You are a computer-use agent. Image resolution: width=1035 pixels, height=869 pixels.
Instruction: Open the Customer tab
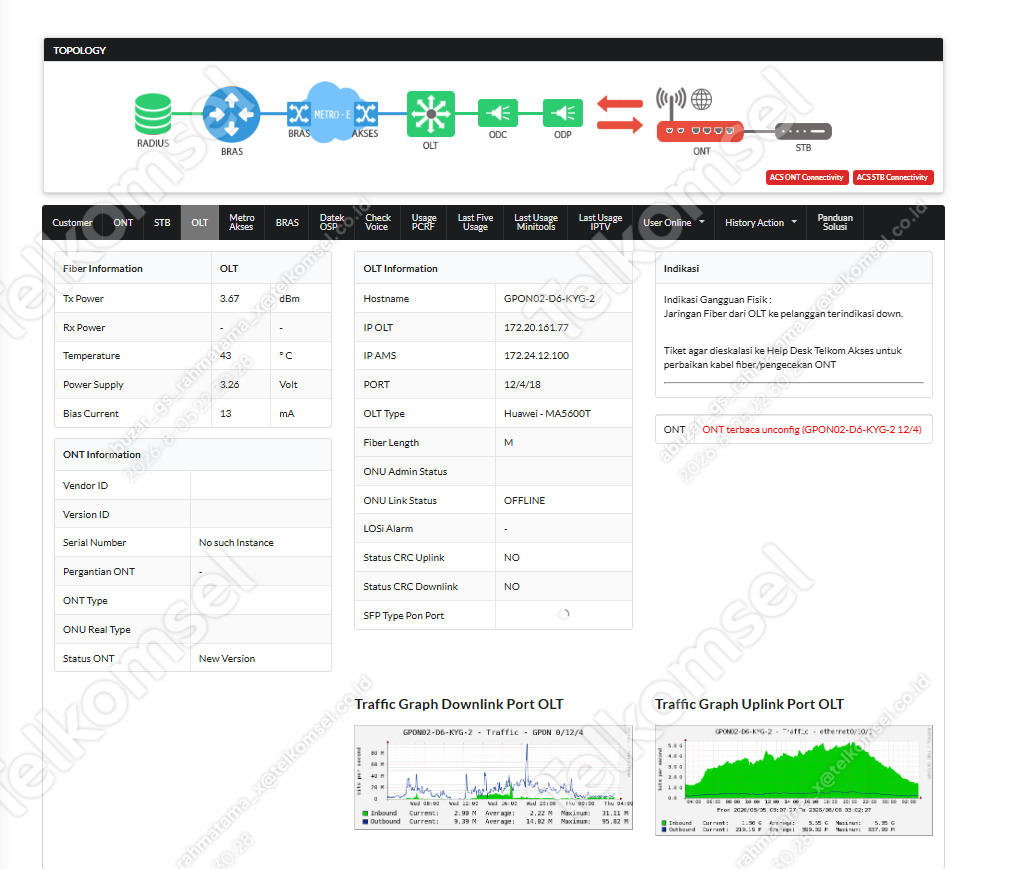pyautogui.click(x=73, y=222)
